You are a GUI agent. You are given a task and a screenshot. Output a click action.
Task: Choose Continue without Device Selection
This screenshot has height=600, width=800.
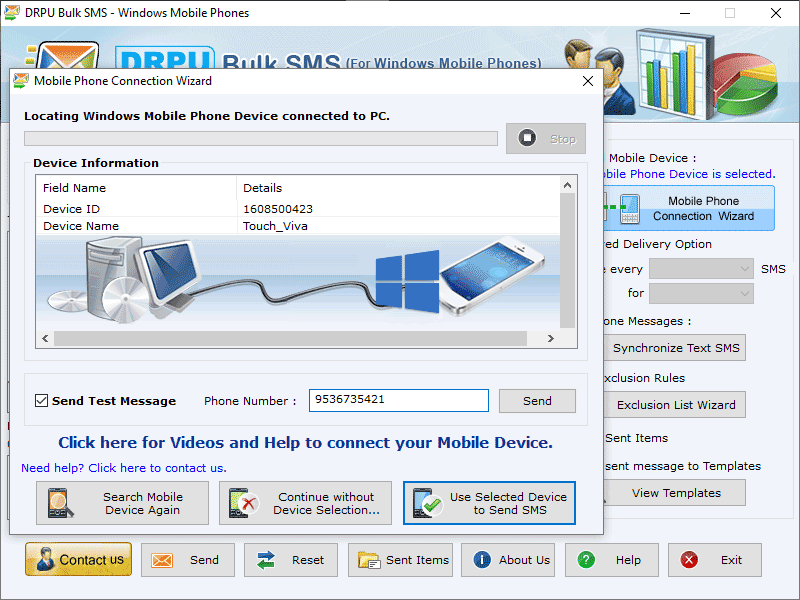(x=305, y=503)
